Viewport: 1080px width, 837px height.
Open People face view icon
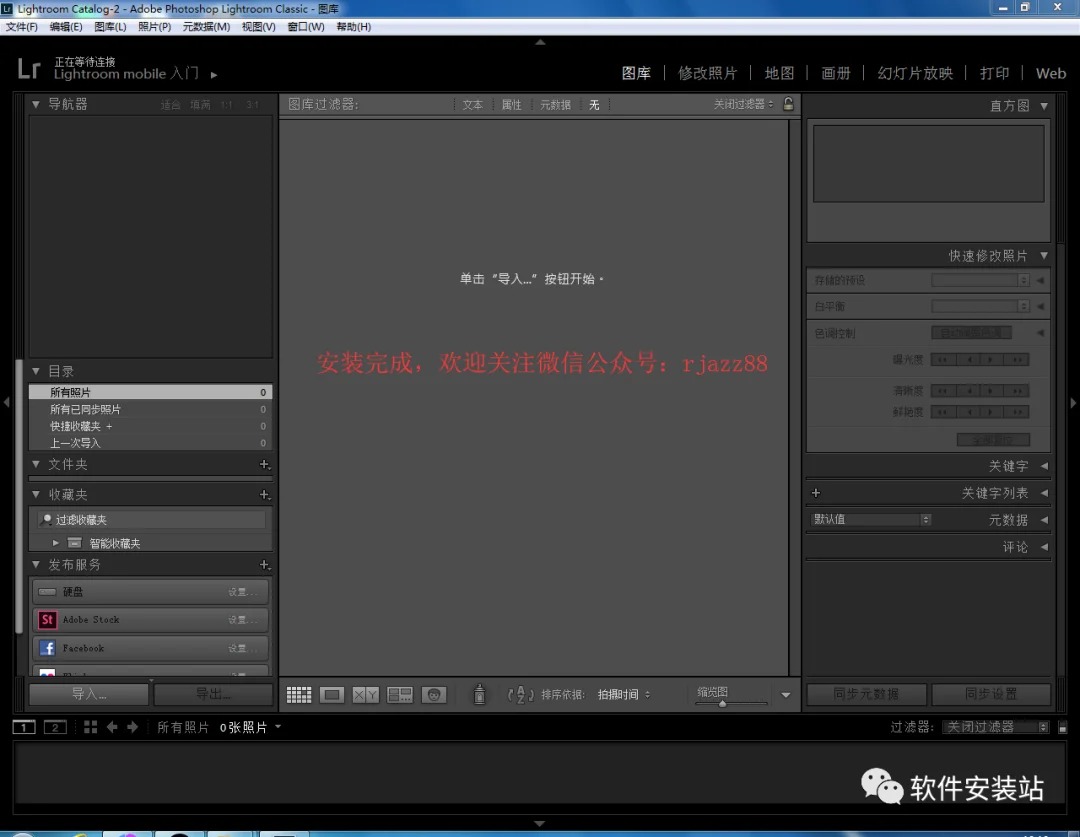pyautogui.click(x=434, y=694)
